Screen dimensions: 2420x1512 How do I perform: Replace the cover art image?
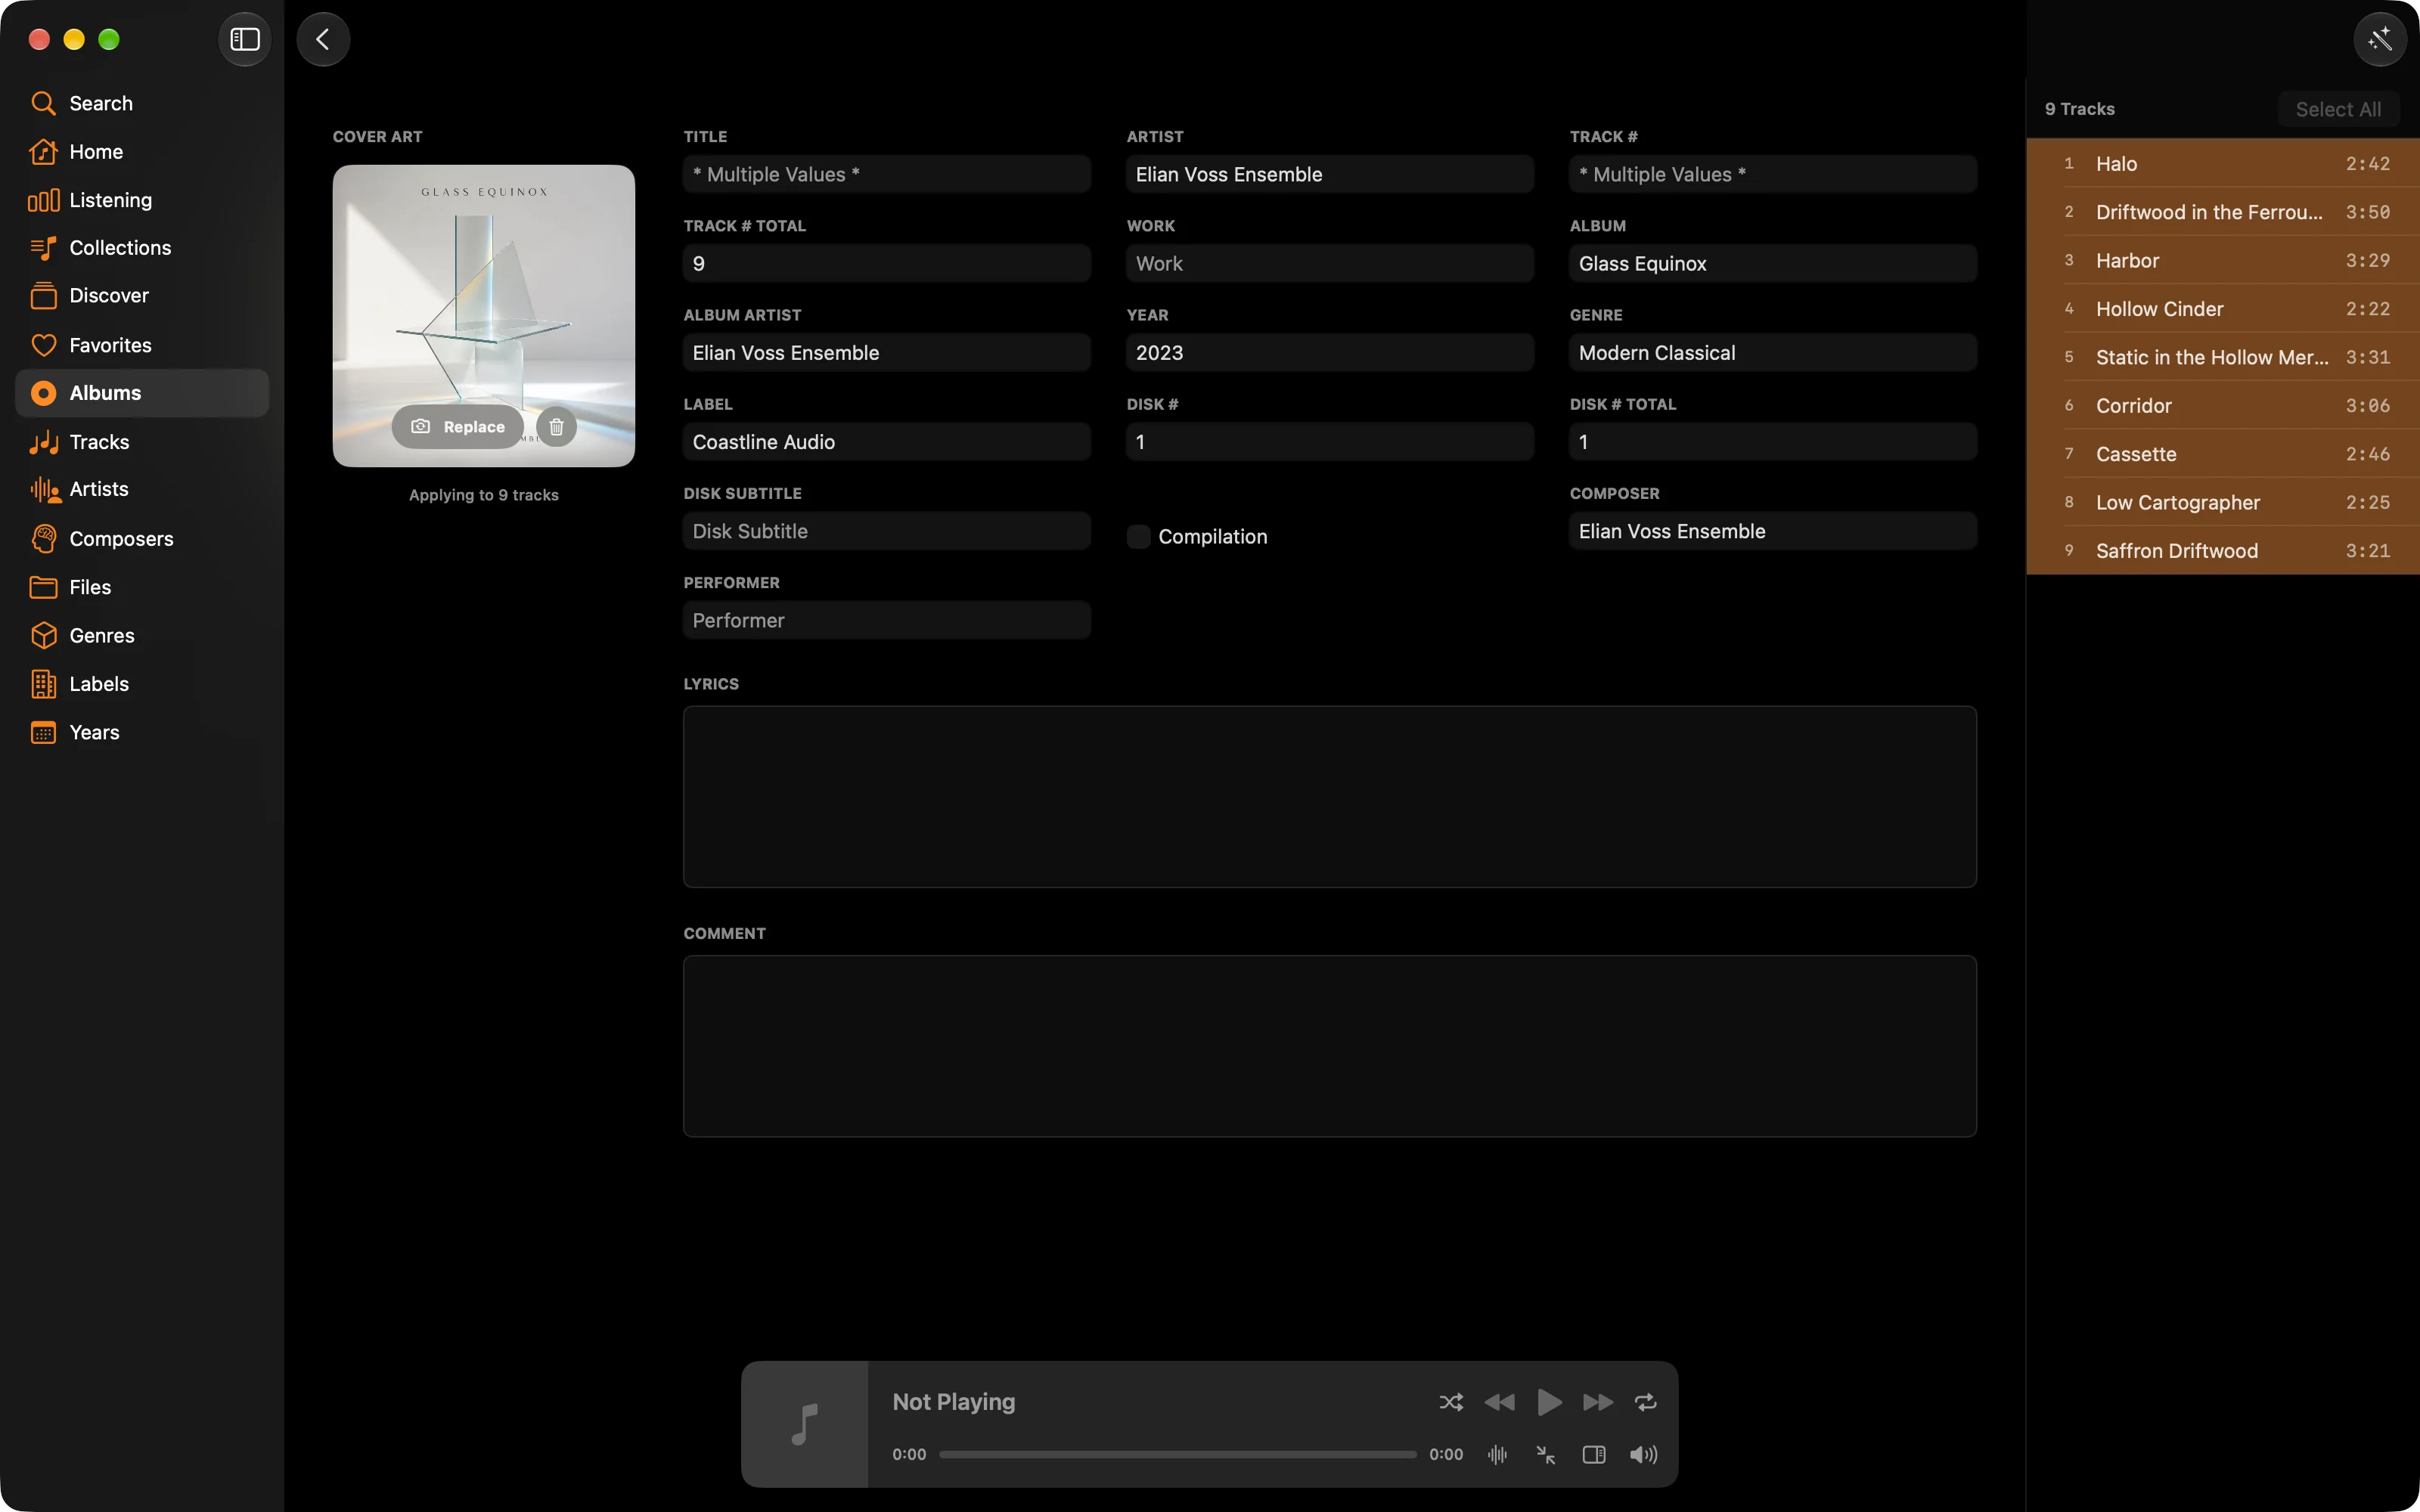(x=457, y=427)
